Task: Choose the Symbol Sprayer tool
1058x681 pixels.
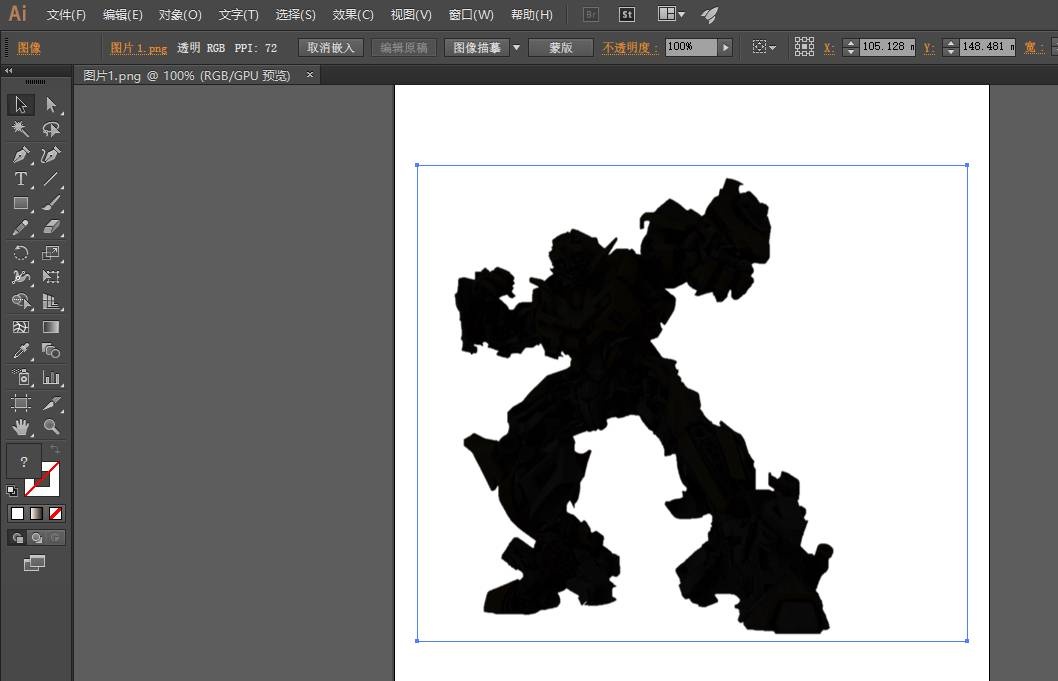Action: 21,377
